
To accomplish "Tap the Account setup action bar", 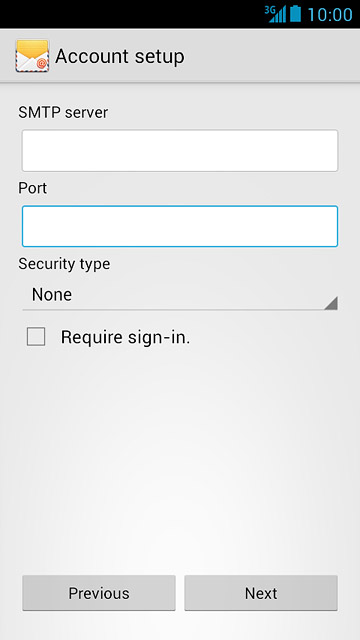I will [x=180, y=56].
